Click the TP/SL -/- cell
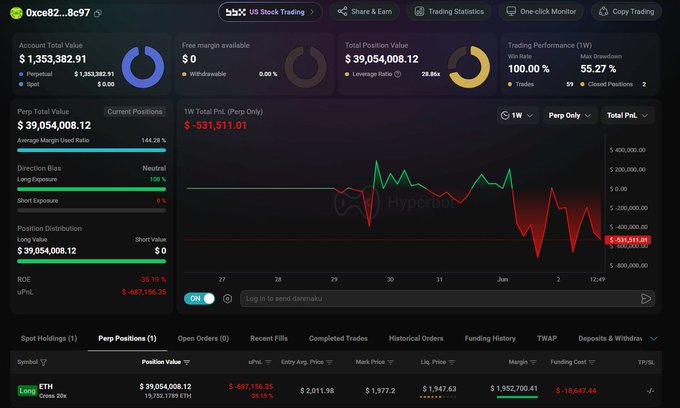 [650, 391]
